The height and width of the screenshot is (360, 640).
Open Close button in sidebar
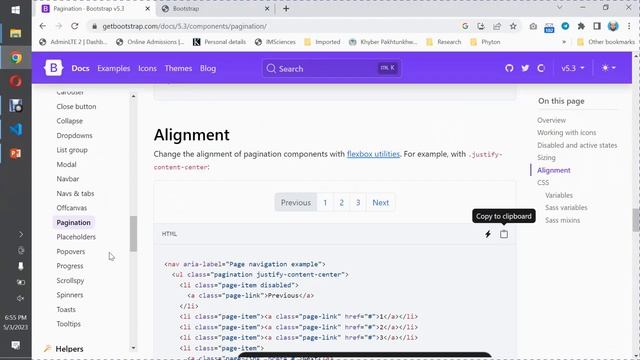tap(76, 107)
